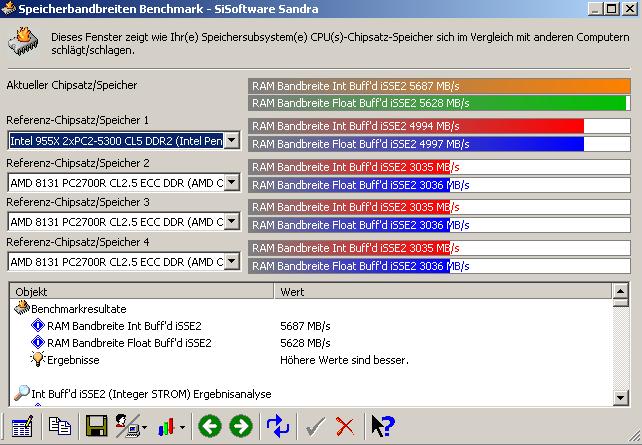The width and height of the screenshot is (642, 445).
Task: Click red 3035 MB/s bar for Referenz 4
Action: tap(439, 248)
